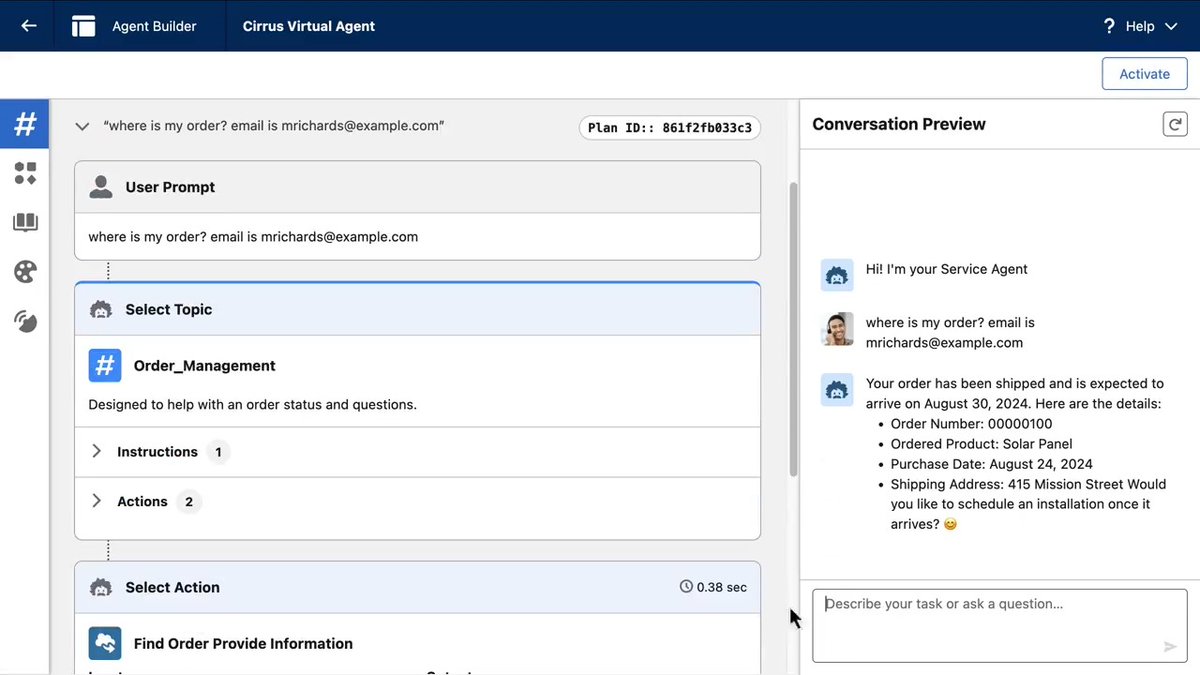Focus the "Describe your task" input field
The width and height of the screenshot is (1200, 675).
coord(999,626)
